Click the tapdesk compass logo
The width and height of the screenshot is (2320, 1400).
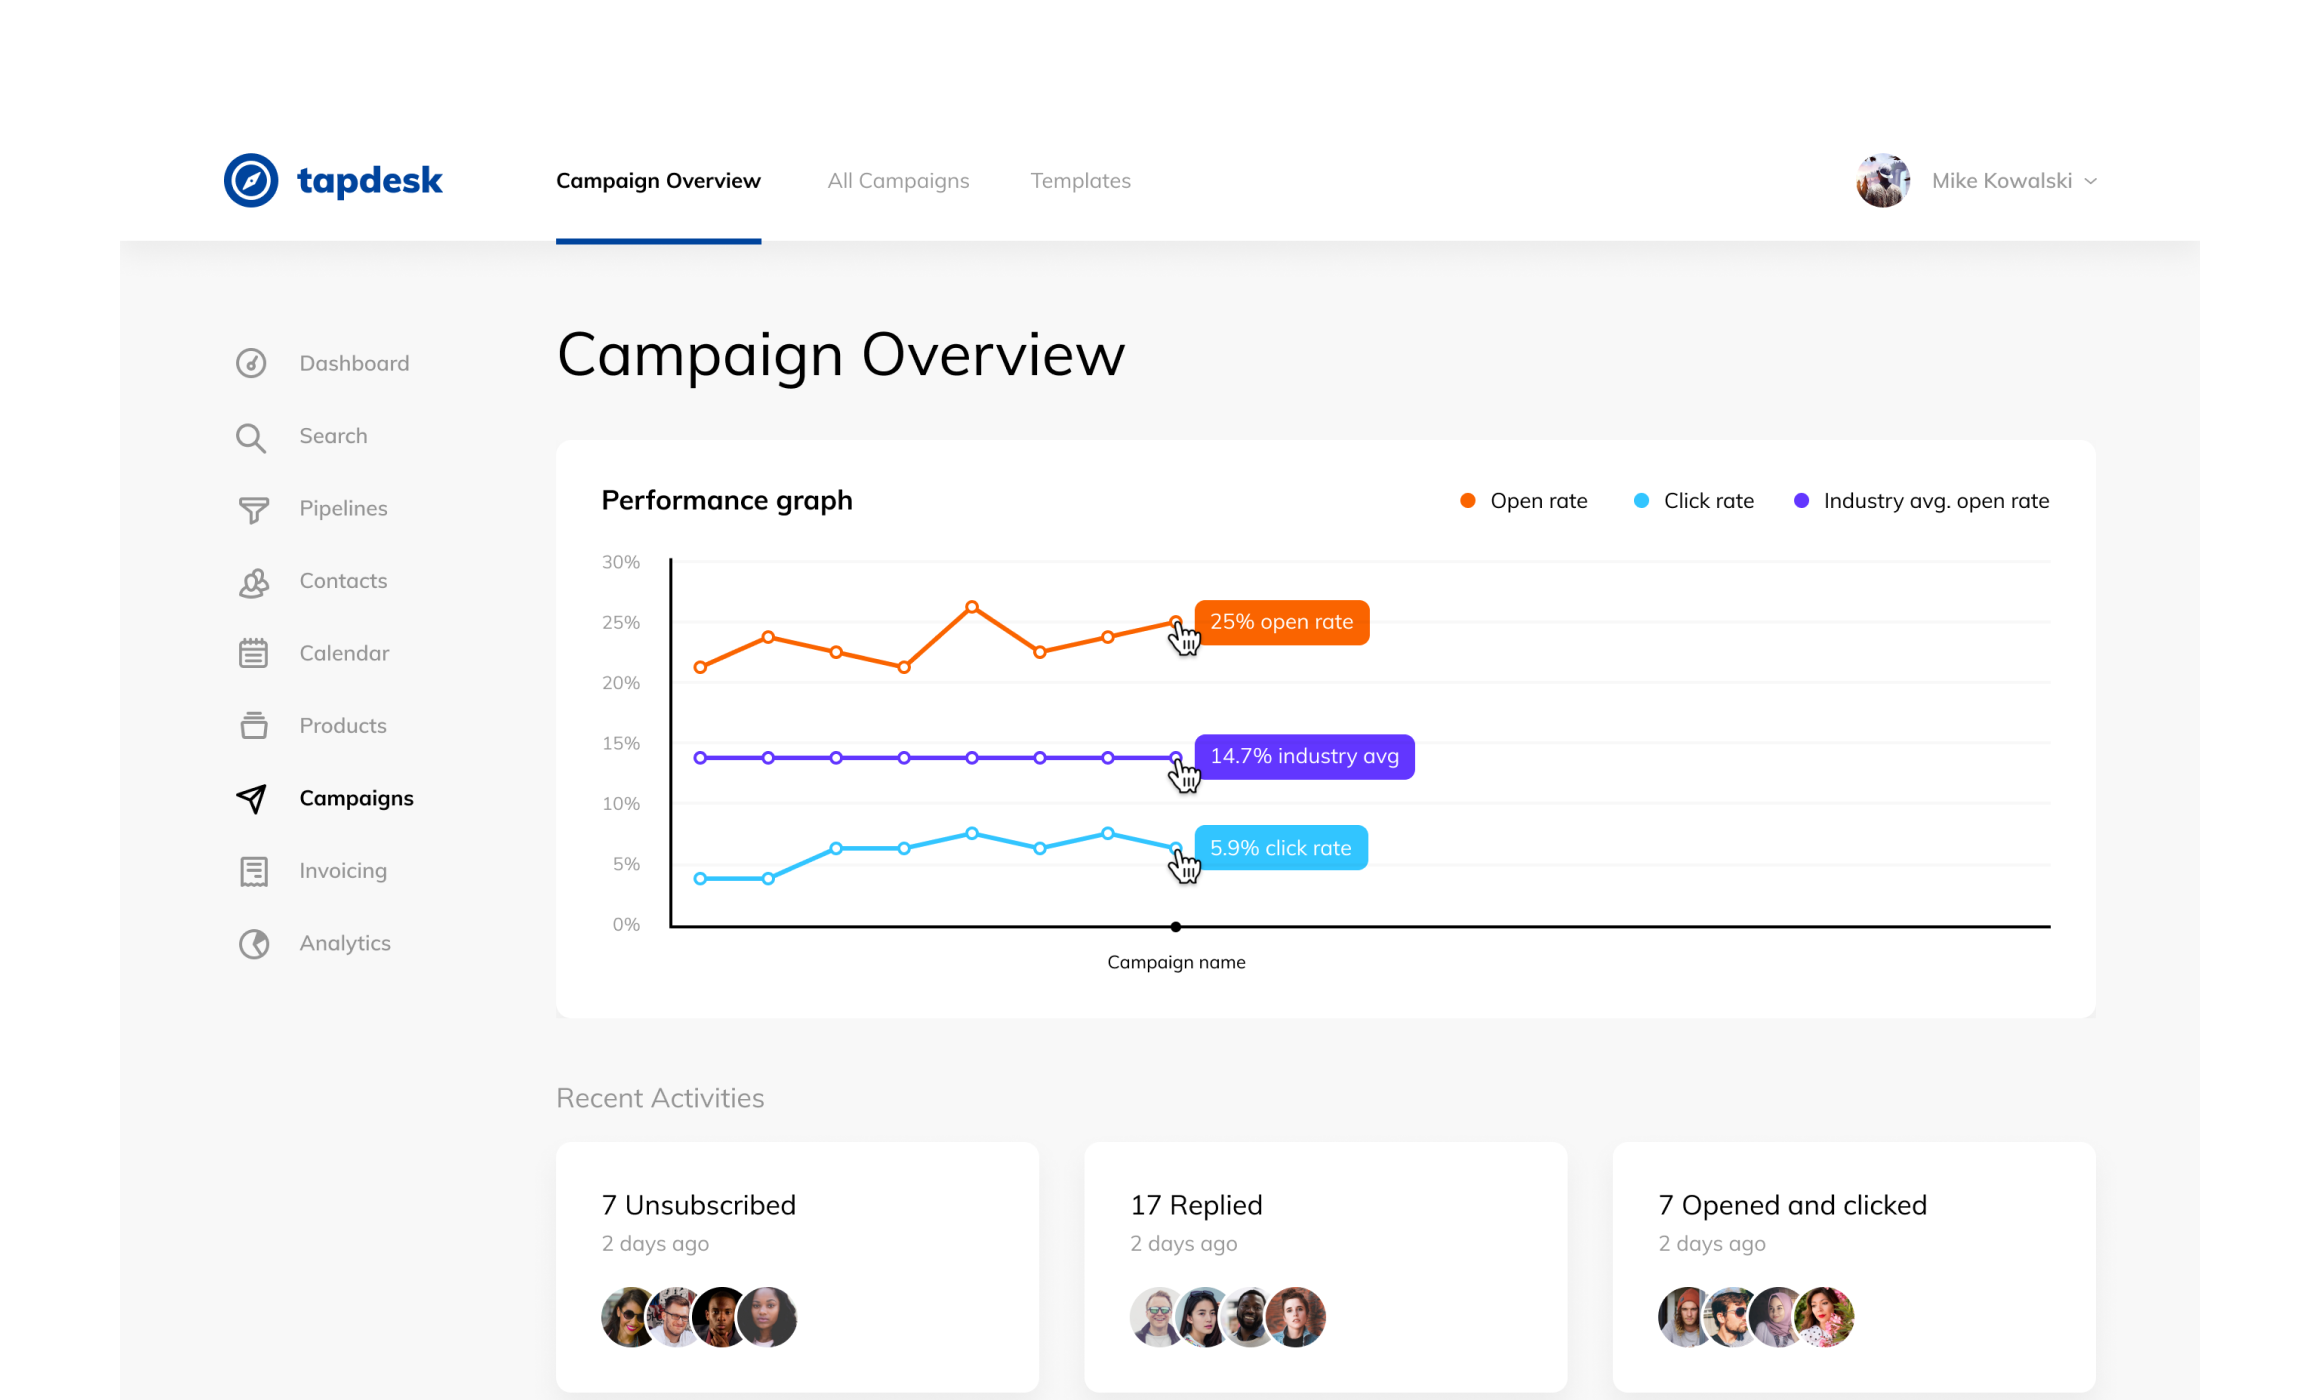pyautogui.click(x=251, y=180)
